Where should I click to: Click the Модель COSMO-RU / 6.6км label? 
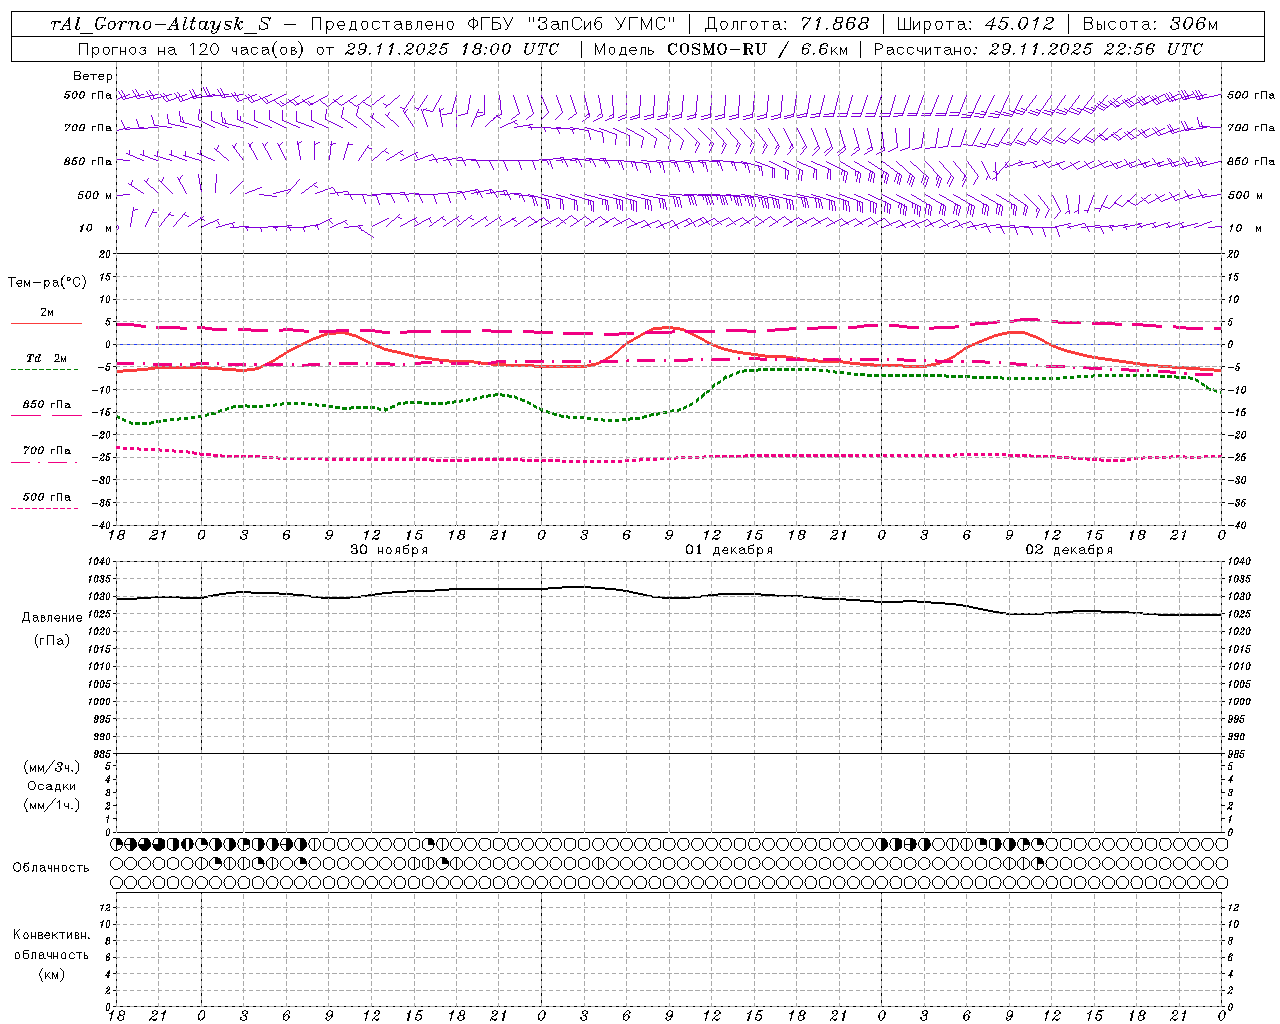click(720, 49)
